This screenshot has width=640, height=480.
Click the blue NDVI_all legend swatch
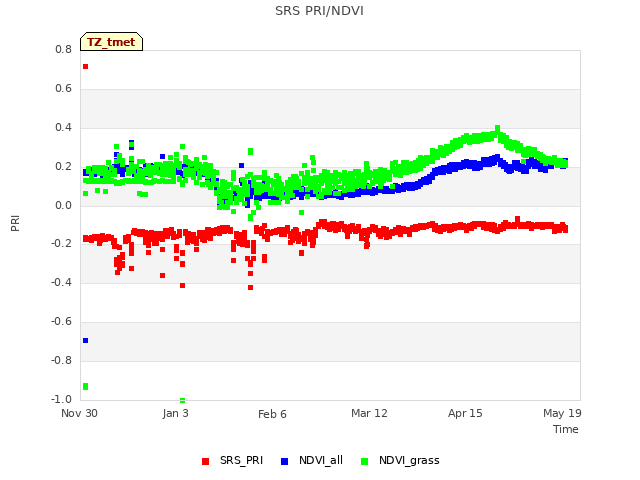coord(284,461)
